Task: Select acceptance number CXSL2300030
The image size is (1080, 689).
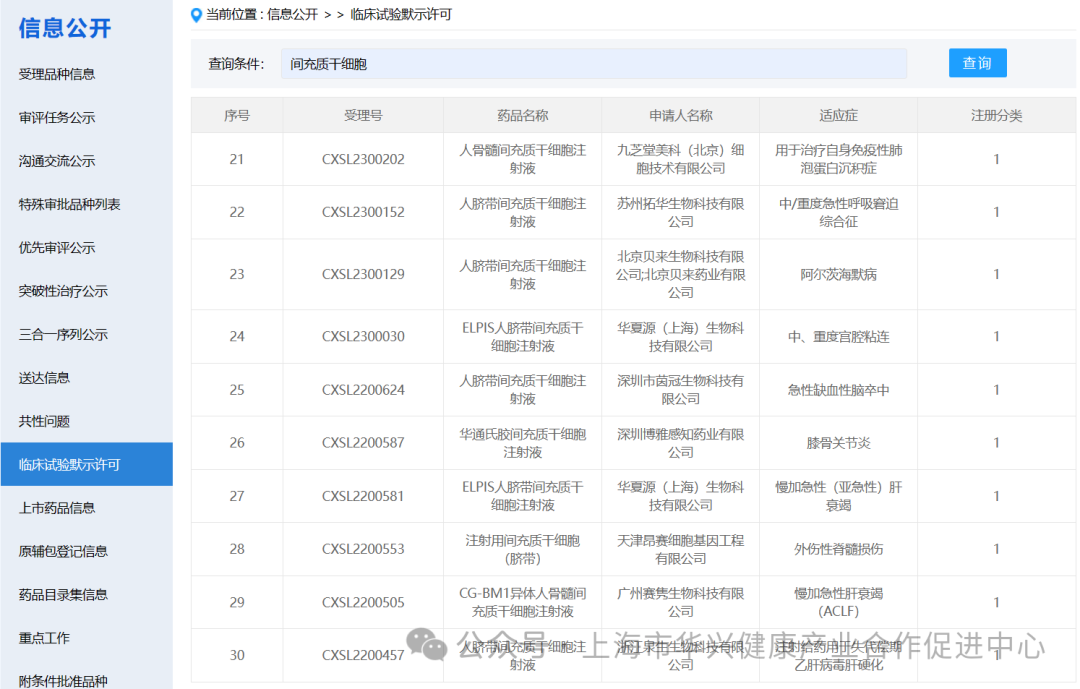Action: [x=363, y=336]
